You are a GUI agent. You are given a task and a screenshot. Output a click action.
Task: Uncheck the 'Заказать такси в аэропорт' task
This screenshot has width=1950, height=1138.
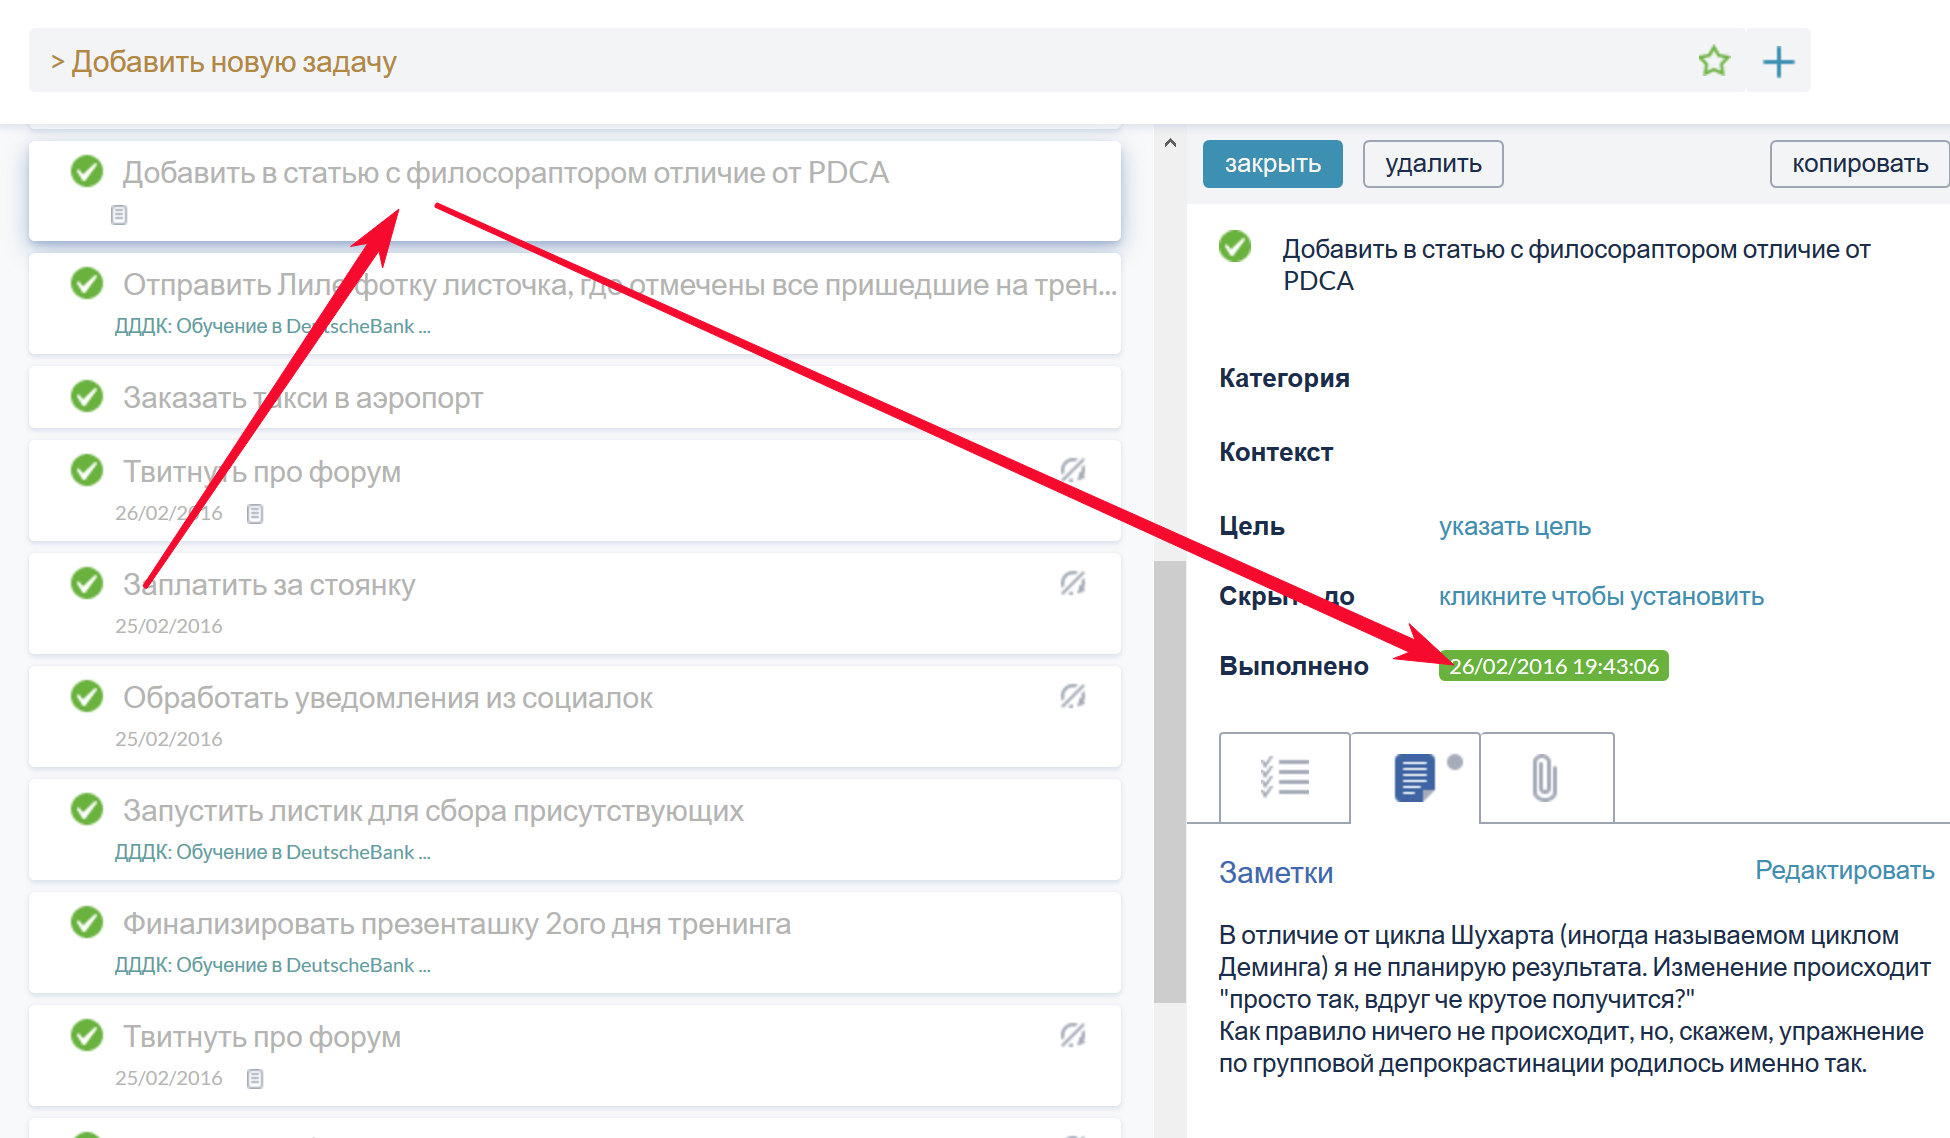coord(87,397)
